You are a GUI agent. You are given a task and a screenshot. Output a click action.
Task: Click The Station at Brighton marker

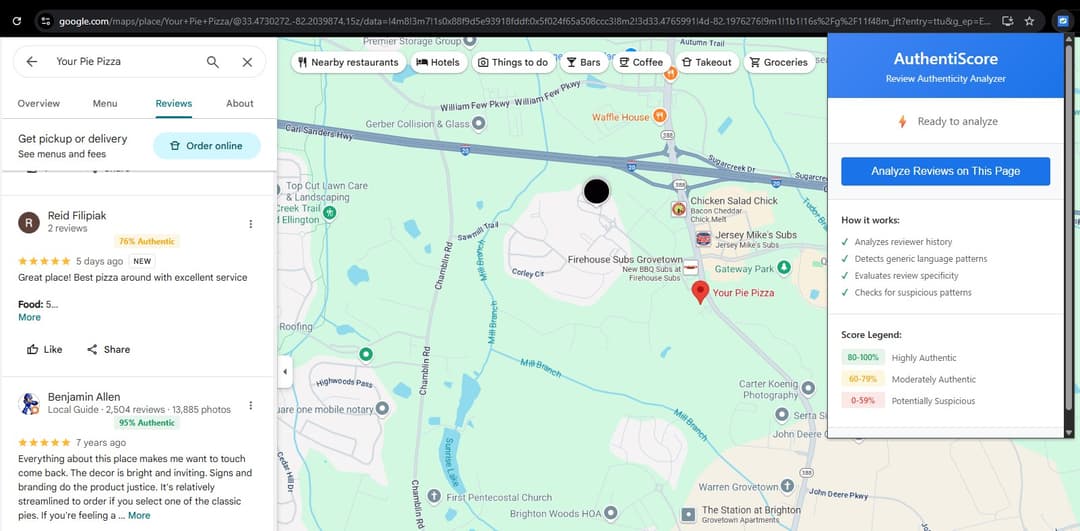coord(688,514)
